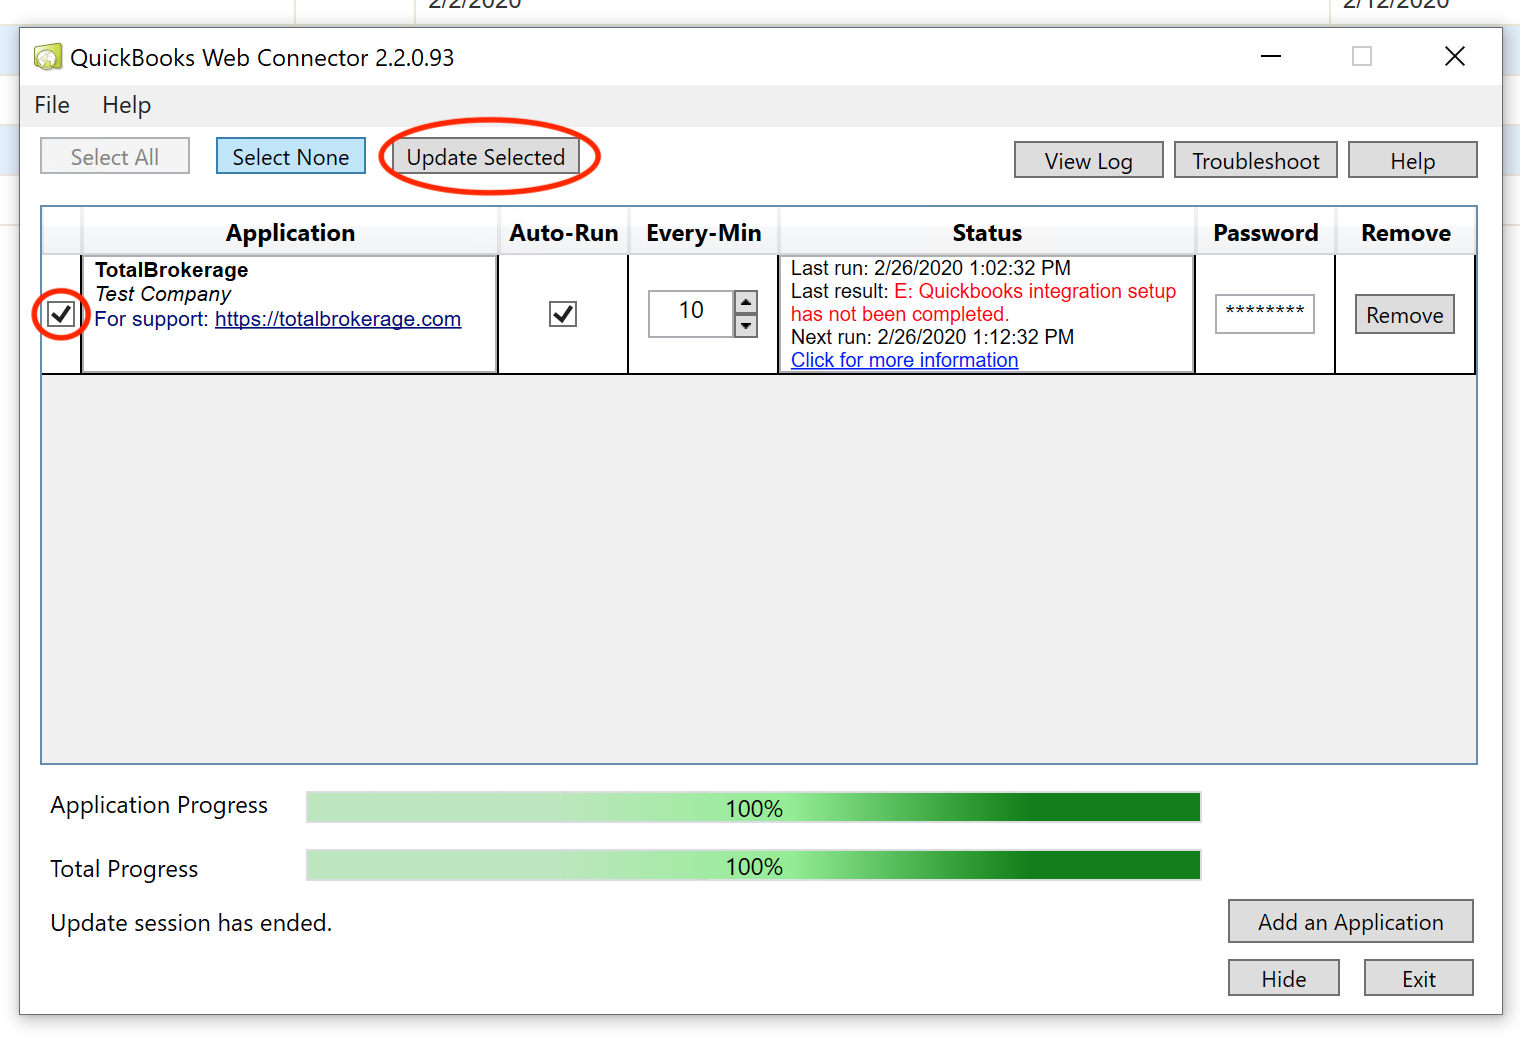The image size is (1520, 1040).
Task: Open the View Log button
Action: (x=1088, y=160)
